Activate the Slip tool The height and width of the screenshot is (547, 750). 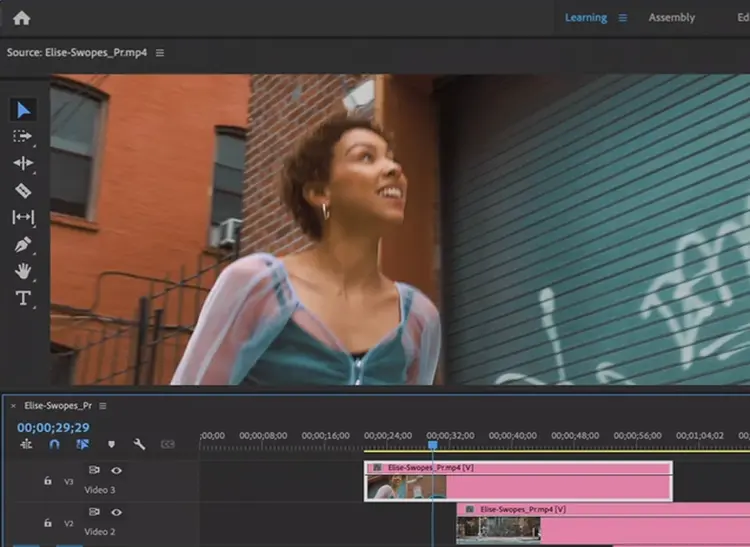pos(23,217)
